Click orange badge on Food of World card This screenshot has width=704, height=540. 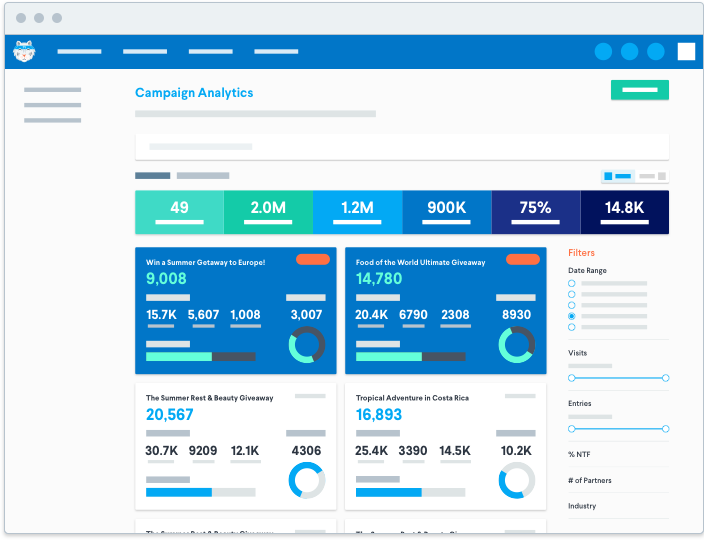point(523,259)
